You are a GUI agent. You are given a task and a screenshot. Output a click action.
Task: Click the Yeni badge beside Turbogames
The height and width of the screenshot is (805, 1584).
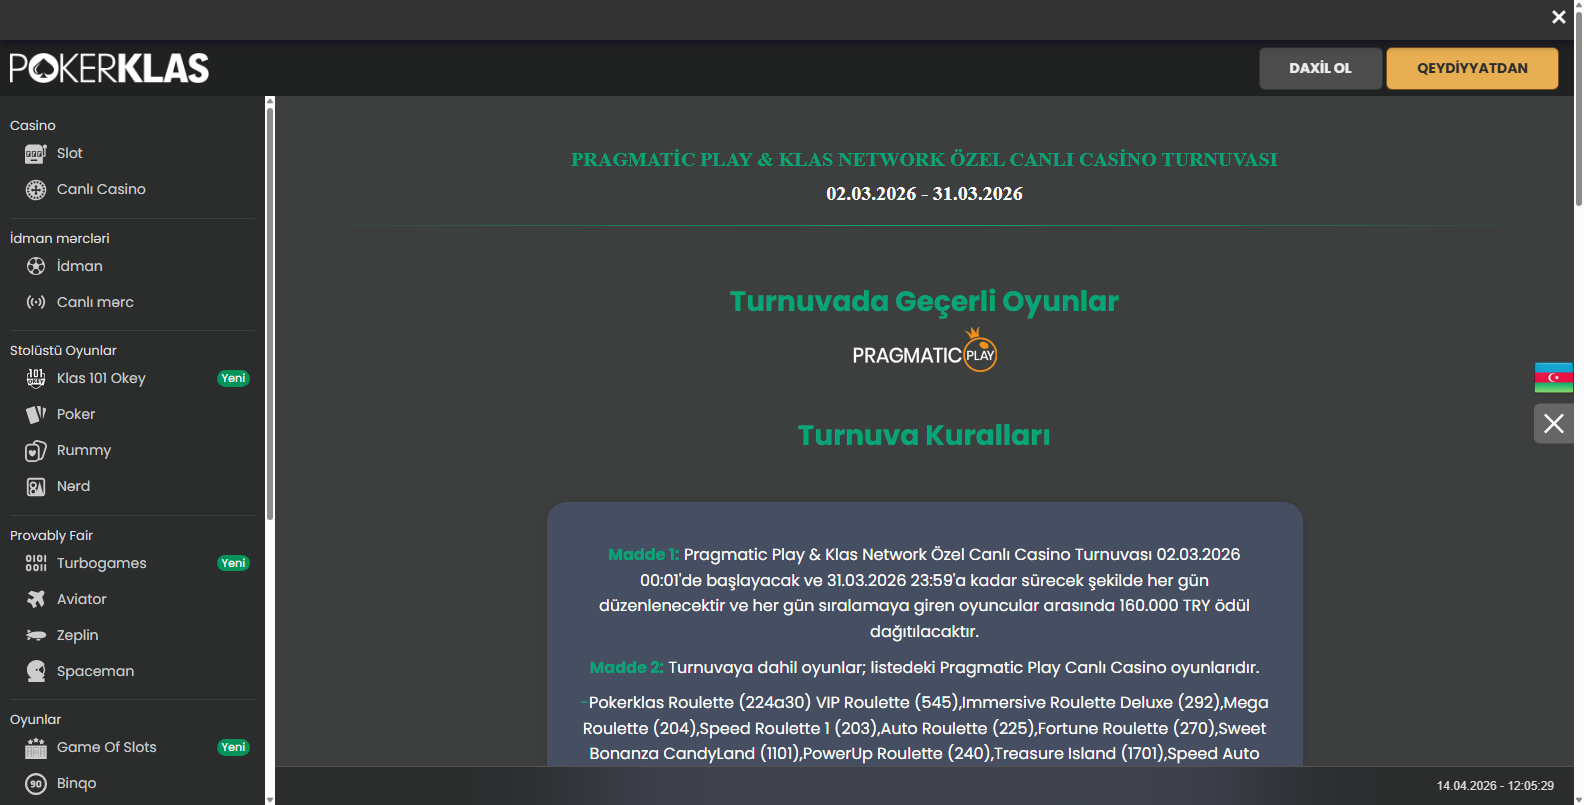pyautogui.click(x=233, y=563)
